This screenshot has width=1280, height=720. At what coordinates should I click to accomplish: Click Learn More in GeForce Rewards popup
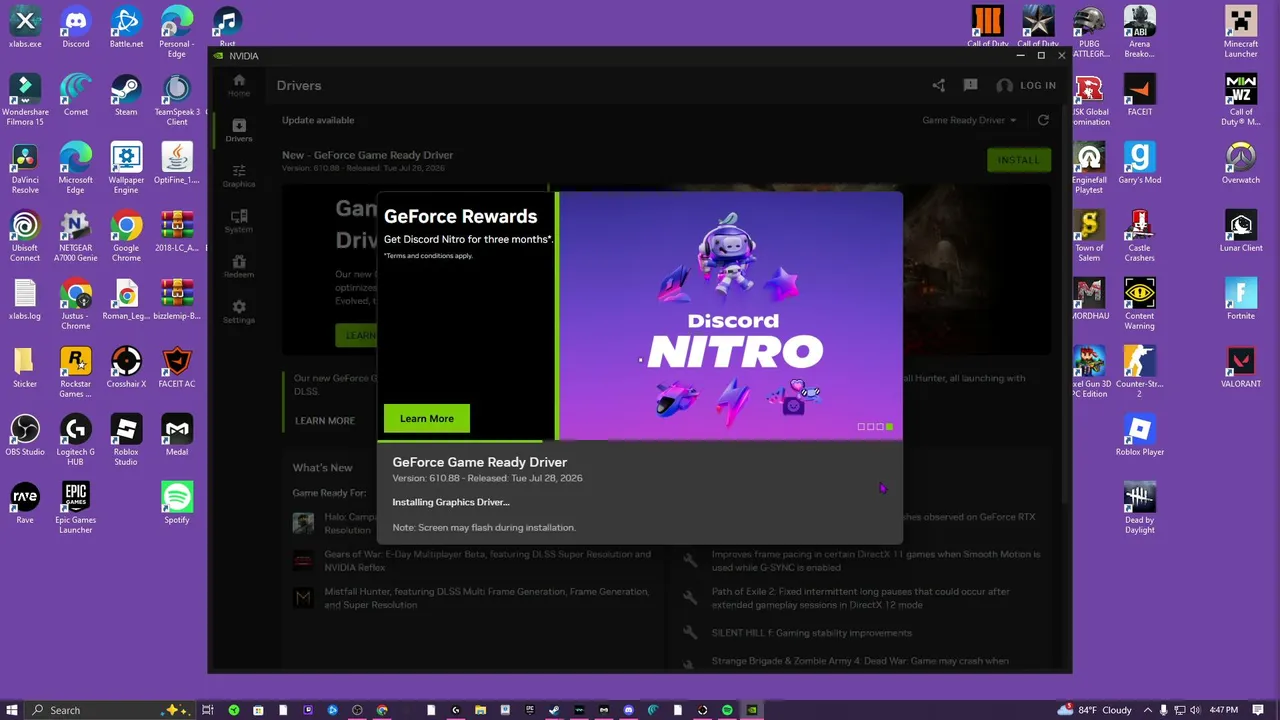pyautogui.click(x=427, y=418)
